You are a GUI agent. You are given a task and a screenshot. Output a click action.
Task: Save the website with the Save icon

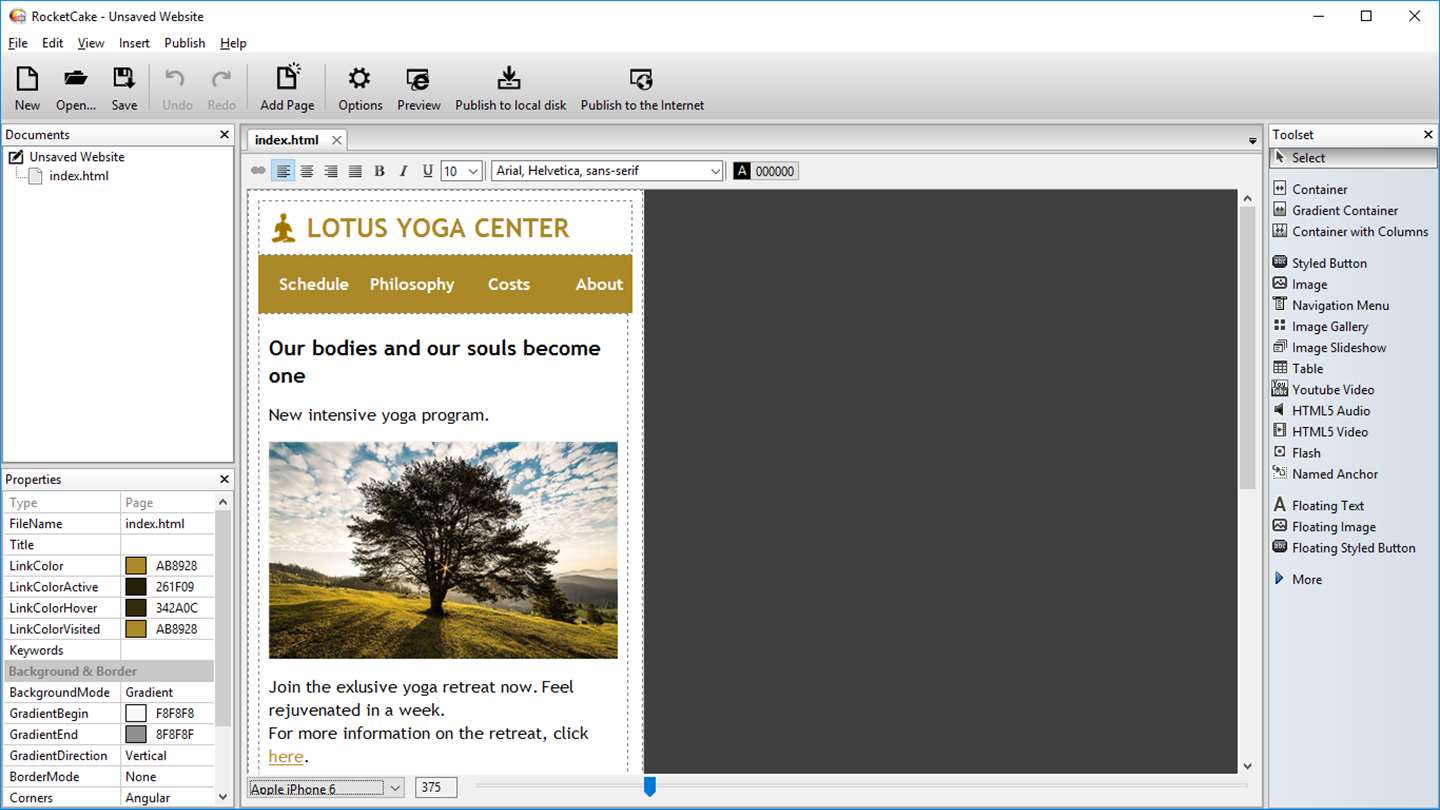pos(124,88)
